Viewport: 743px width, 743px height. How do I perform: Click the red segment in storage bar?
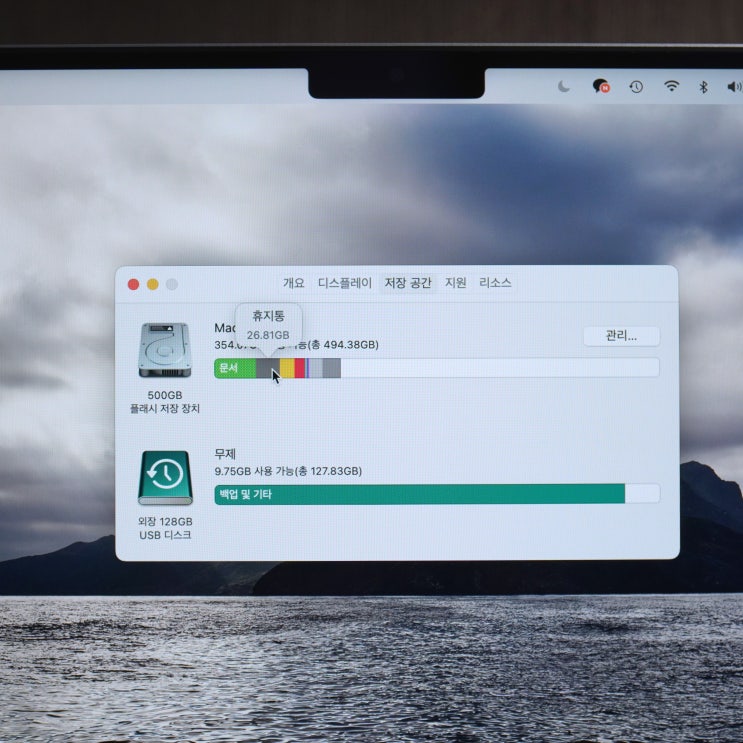(x=299, y=368)
